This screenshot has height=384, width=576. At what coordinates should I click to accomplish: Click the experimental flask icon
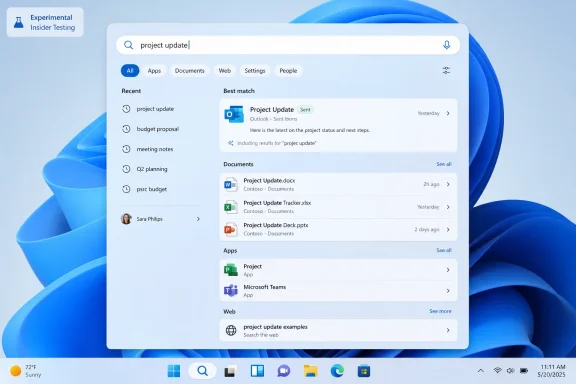point(19,22)
